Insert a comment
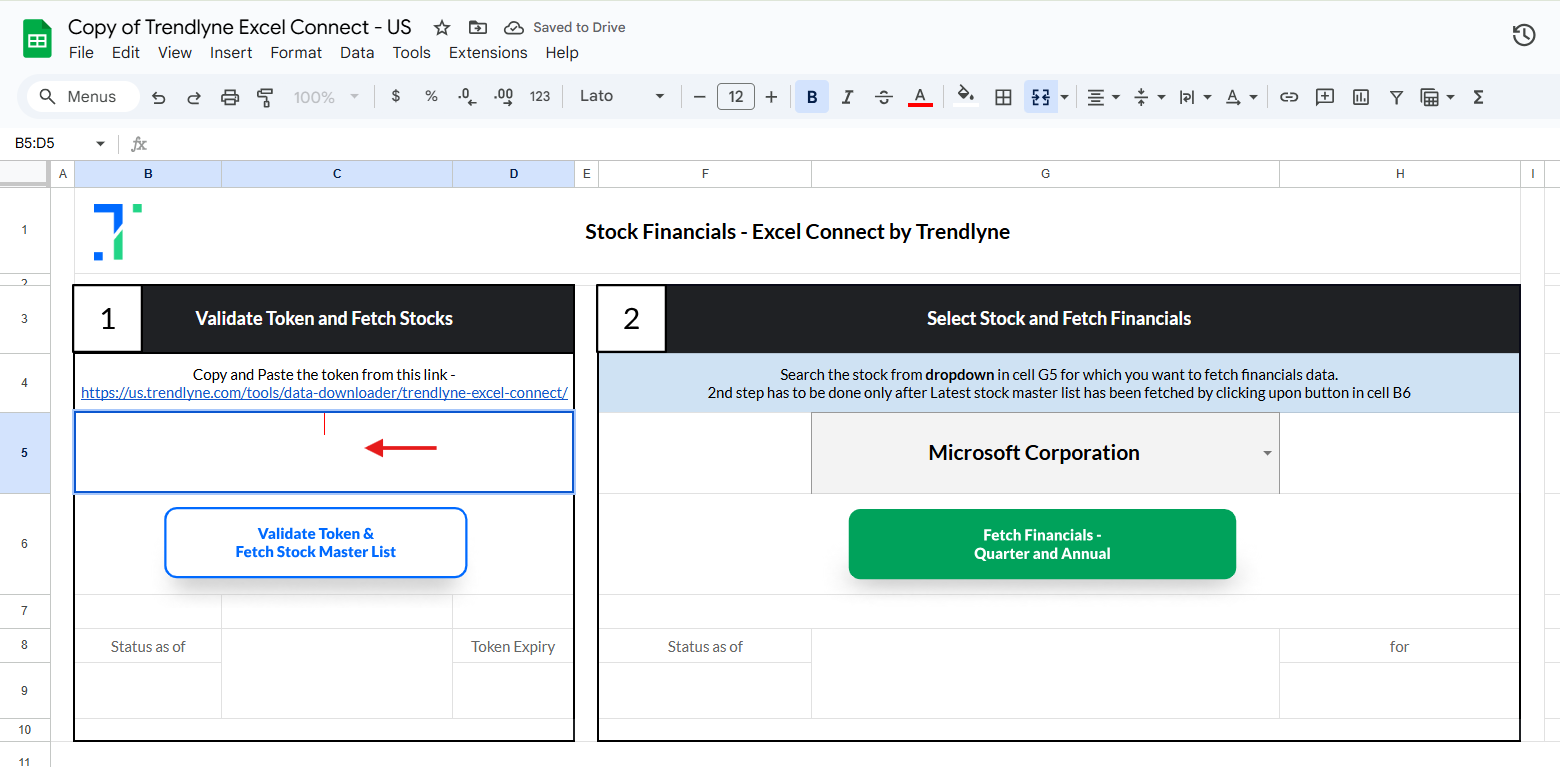The height and width of the screenshot is (767, 1560). pos(1325,97)
